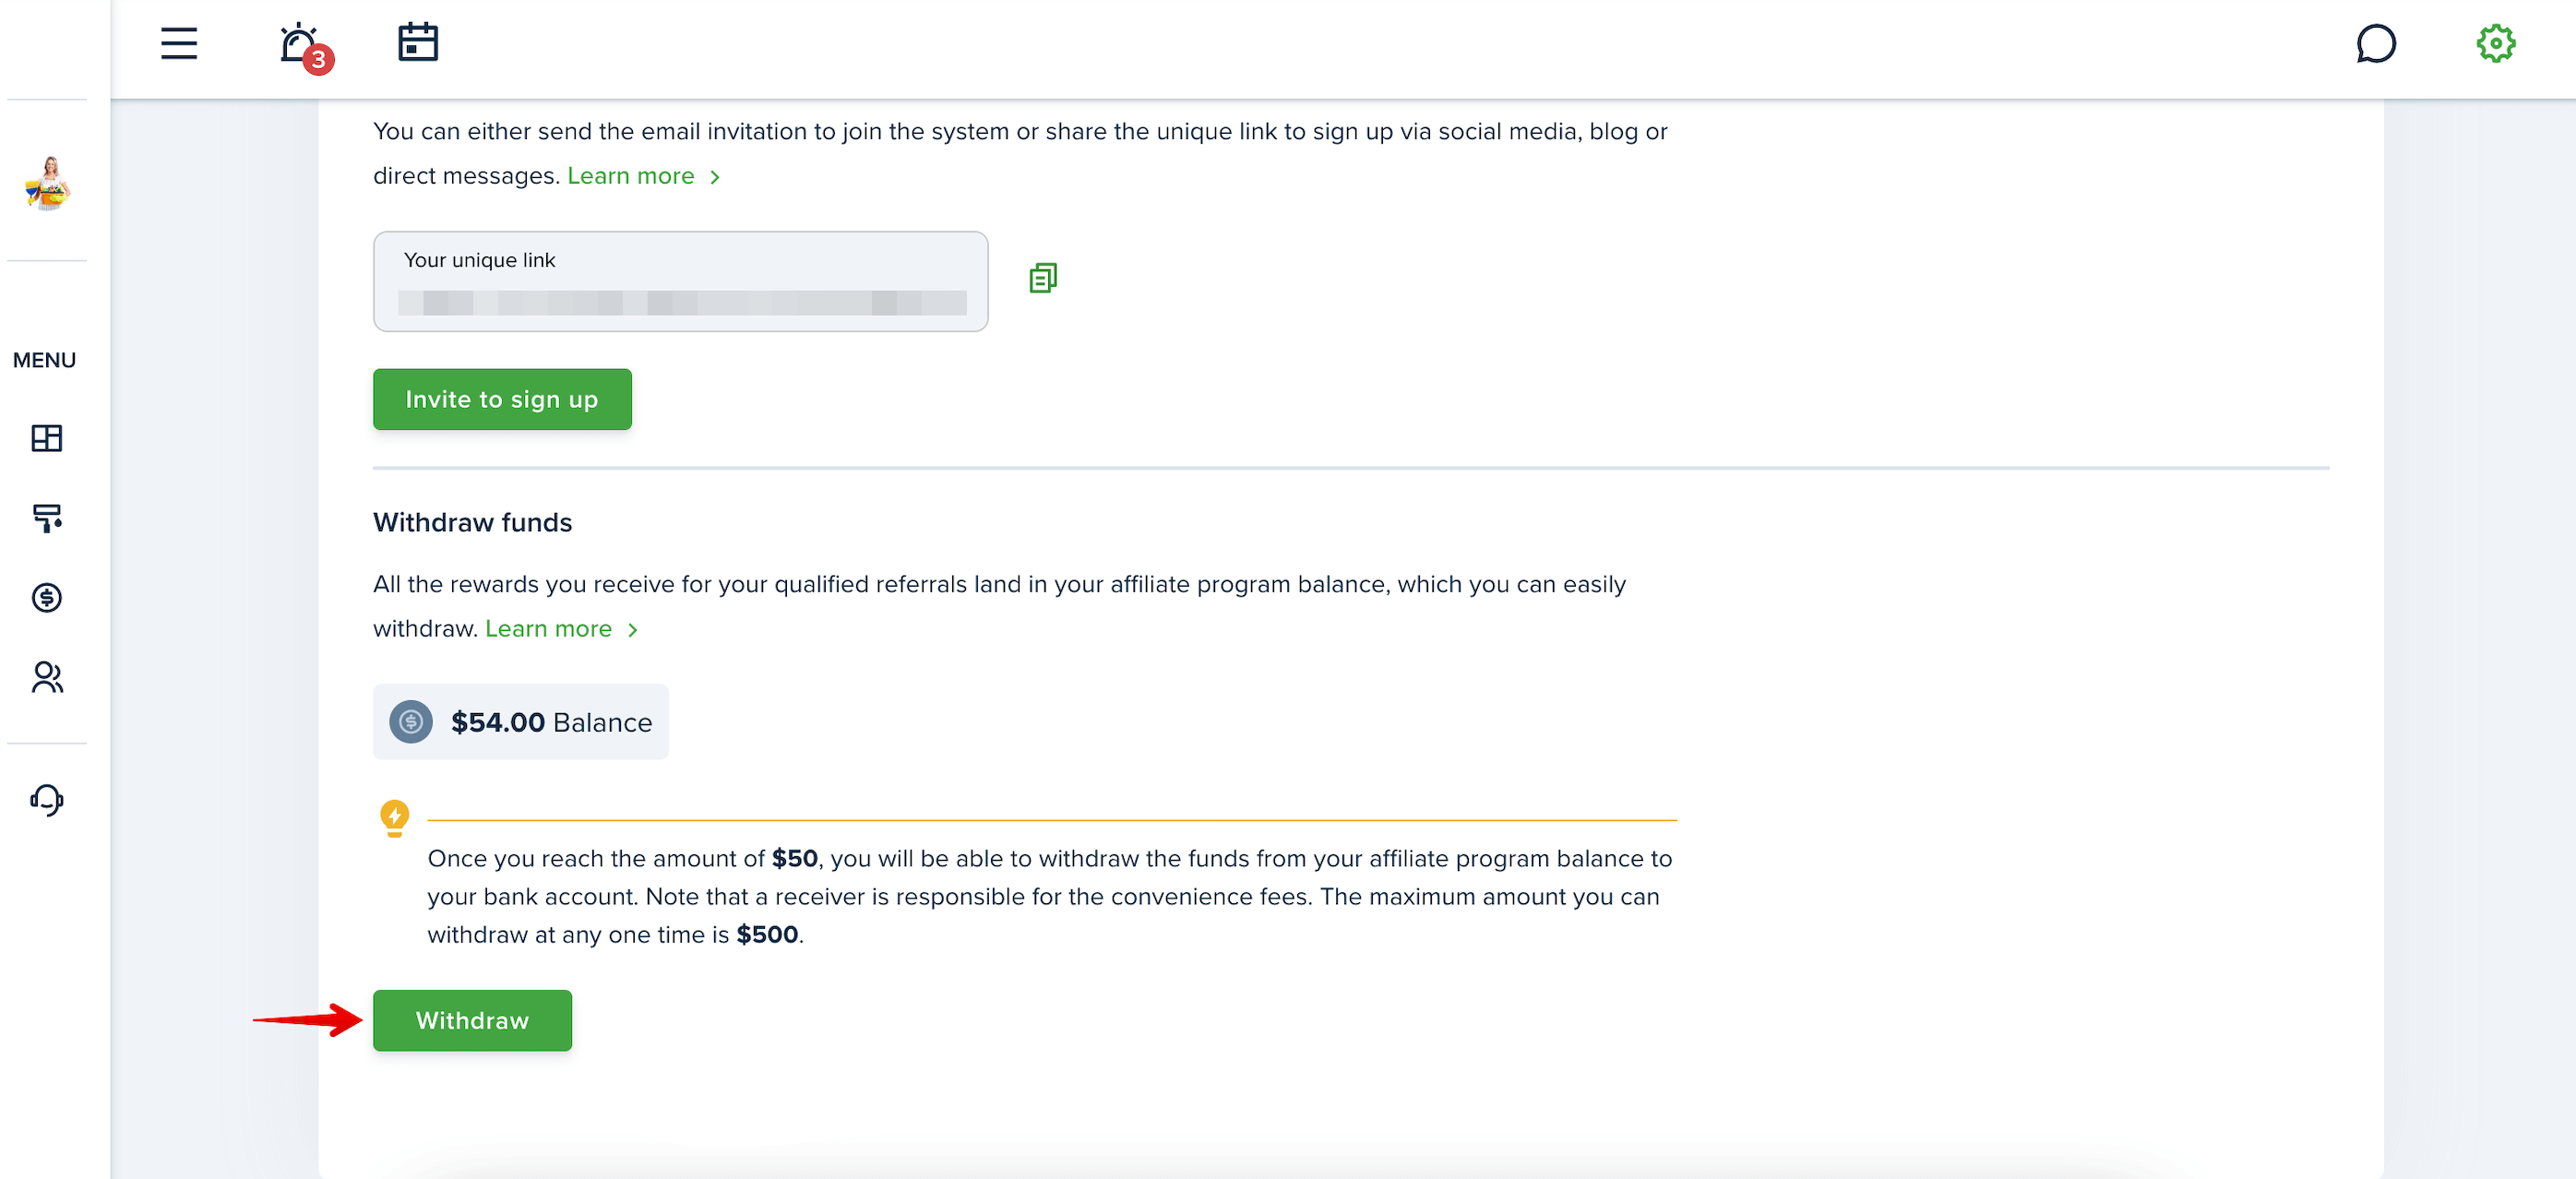The image size is (2576, 1179).
Task: Click the profile avatar thumbnail
Action: coord(46,184)
